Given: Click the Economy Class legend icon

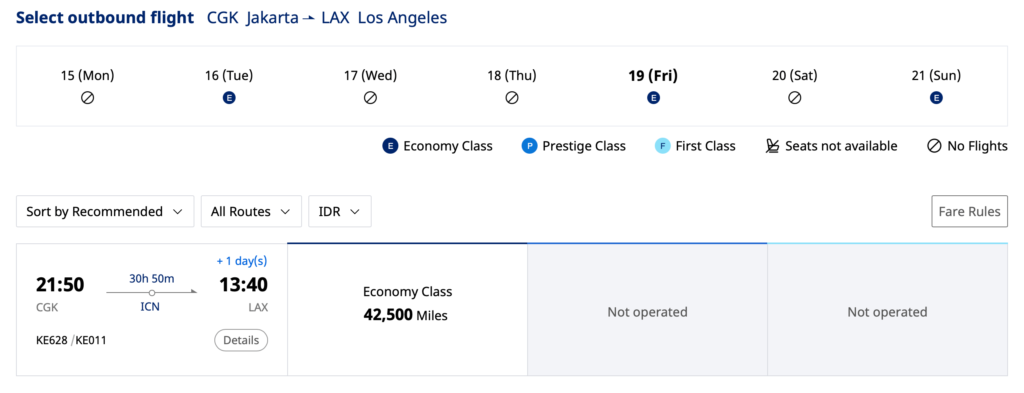Looking at the screenshot, I should click(x=390, y=146).
